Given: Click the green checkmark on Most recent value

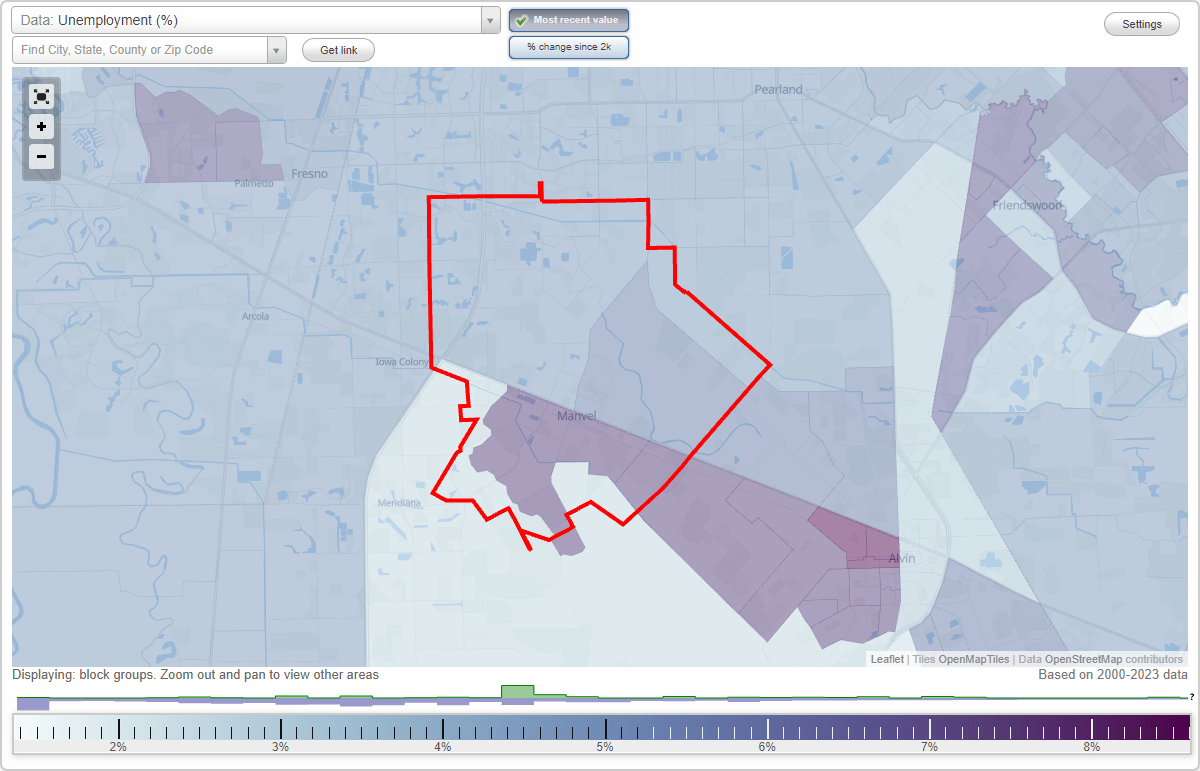Looking at the screenshot, I should pyautogui.click(x=523, y=19).
